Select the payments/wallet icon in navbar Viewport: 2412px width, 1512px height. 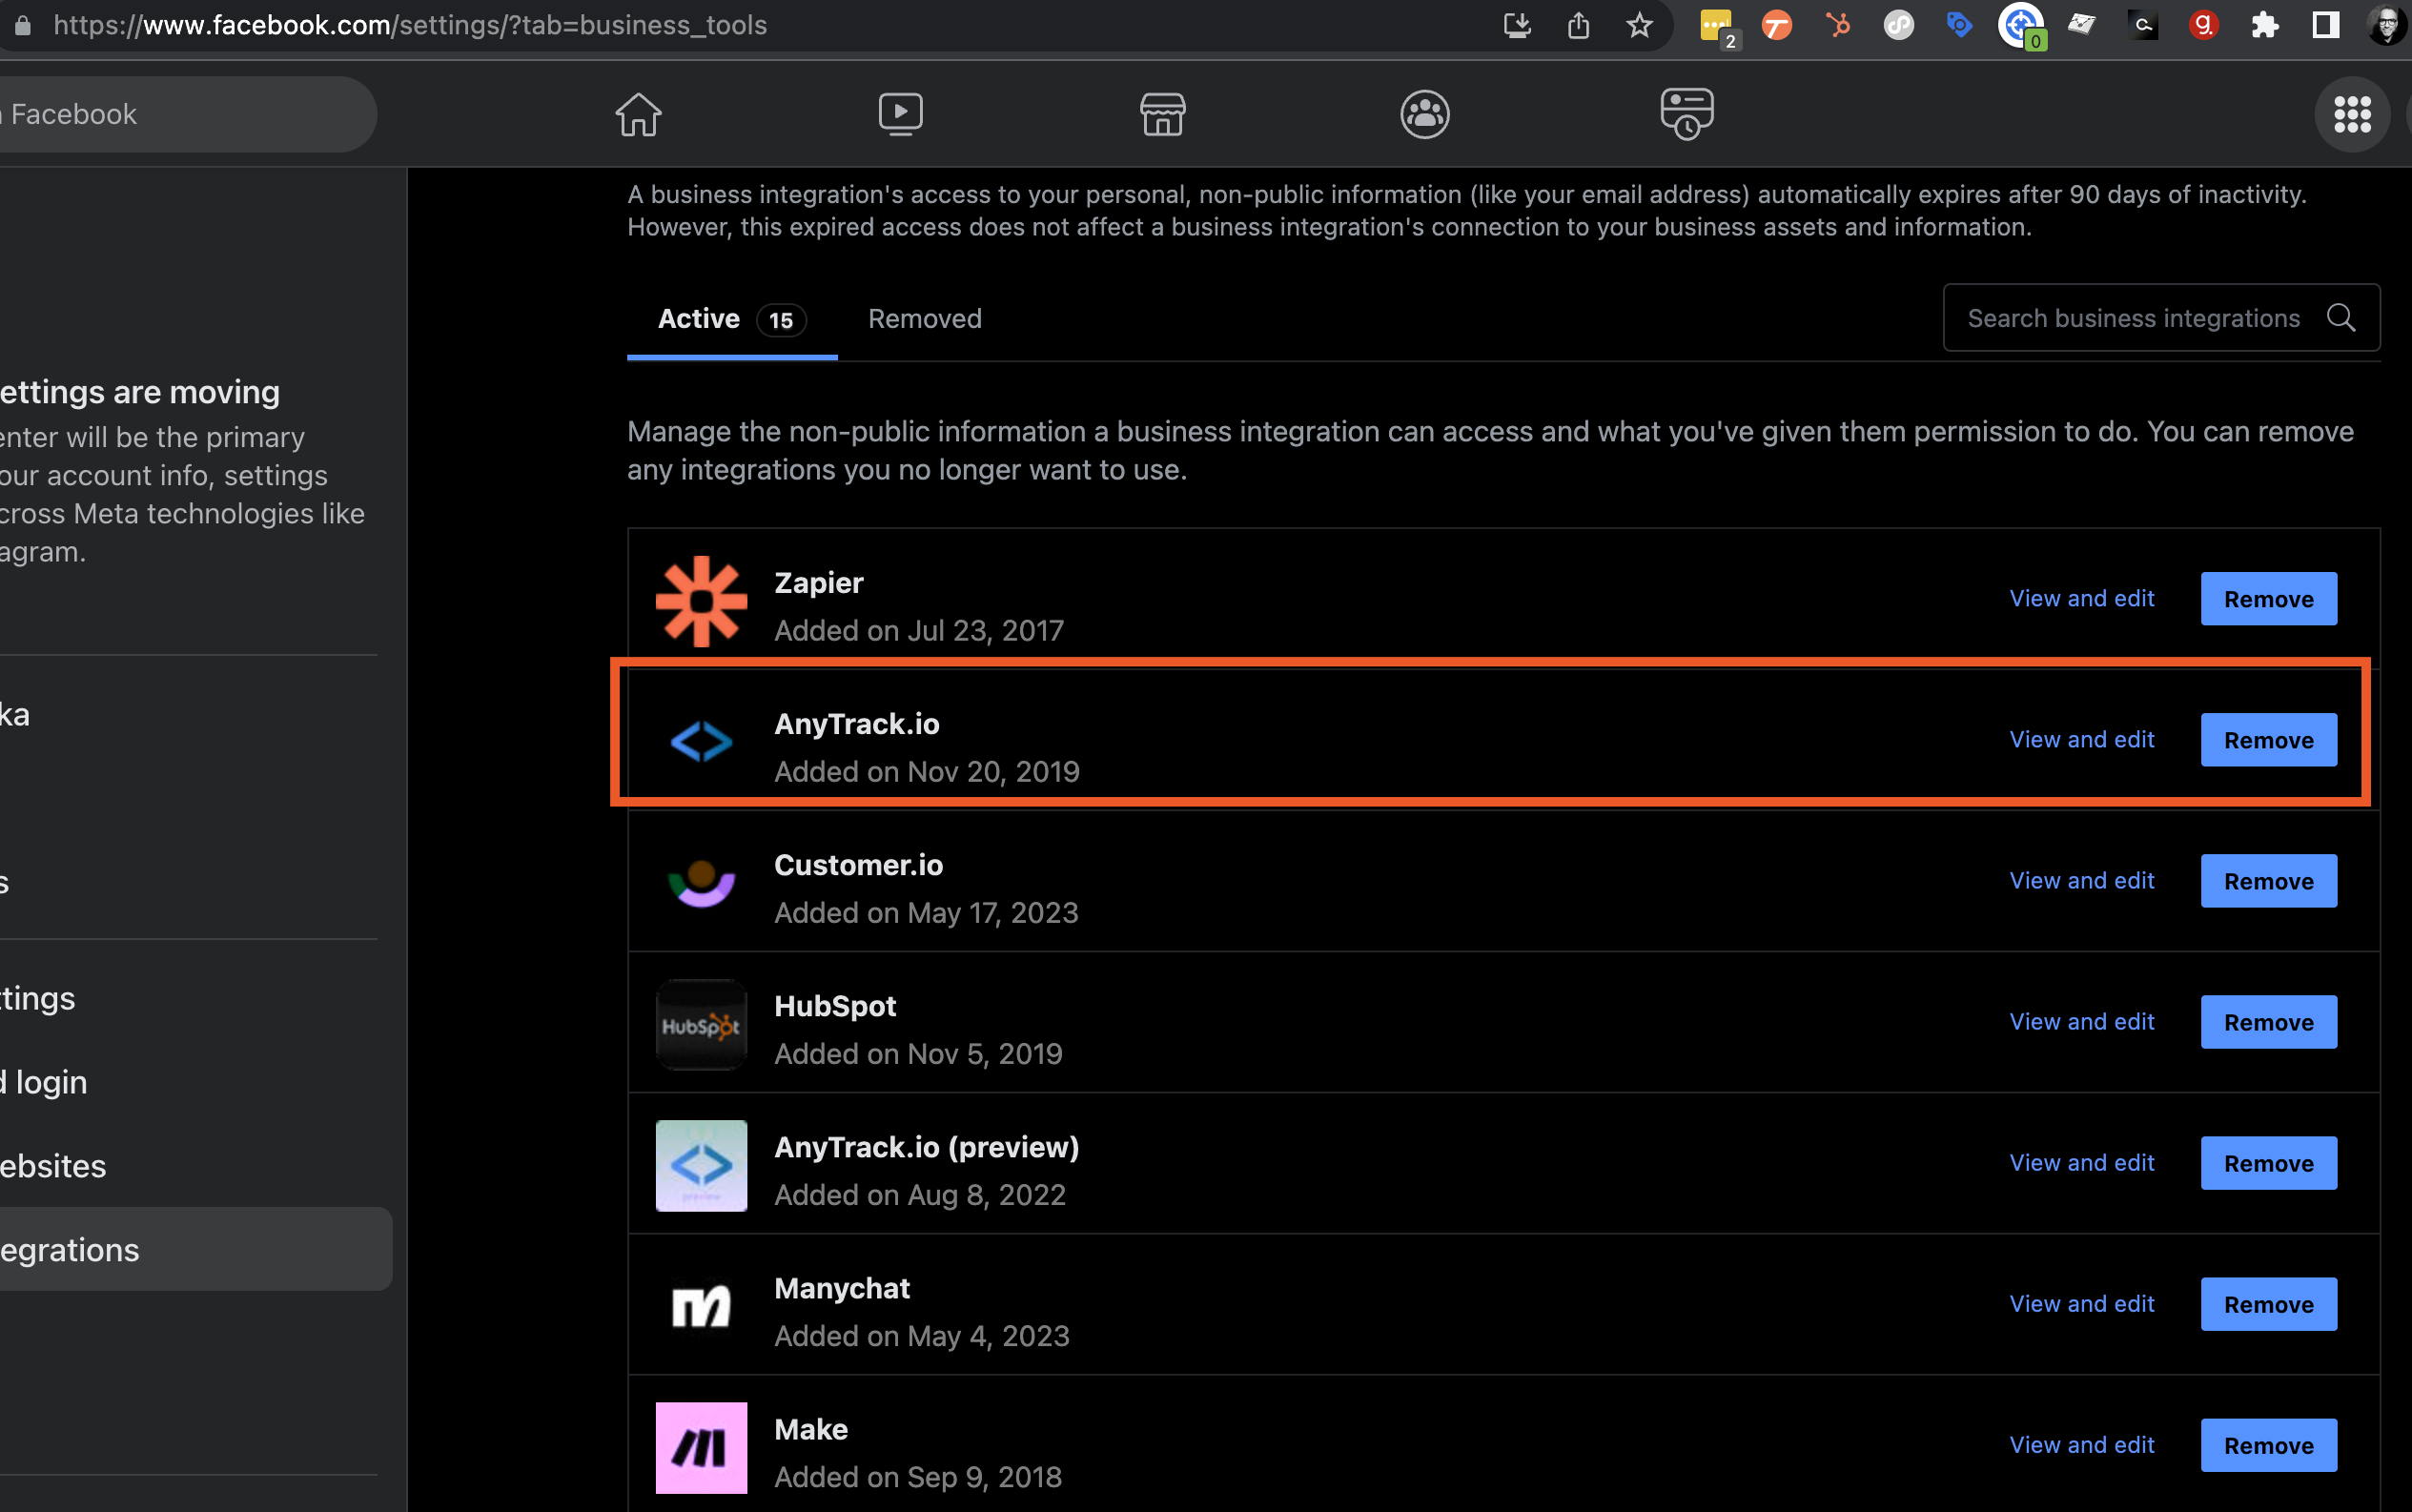pyautogui.click(x=1684, y=113)
